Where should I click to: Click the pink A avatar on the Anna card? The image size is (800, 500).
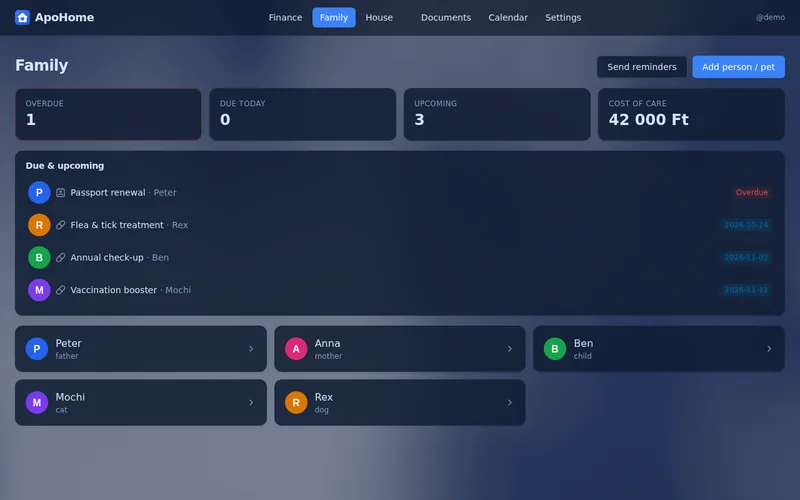pyautogui.click(x=296, y=349)
